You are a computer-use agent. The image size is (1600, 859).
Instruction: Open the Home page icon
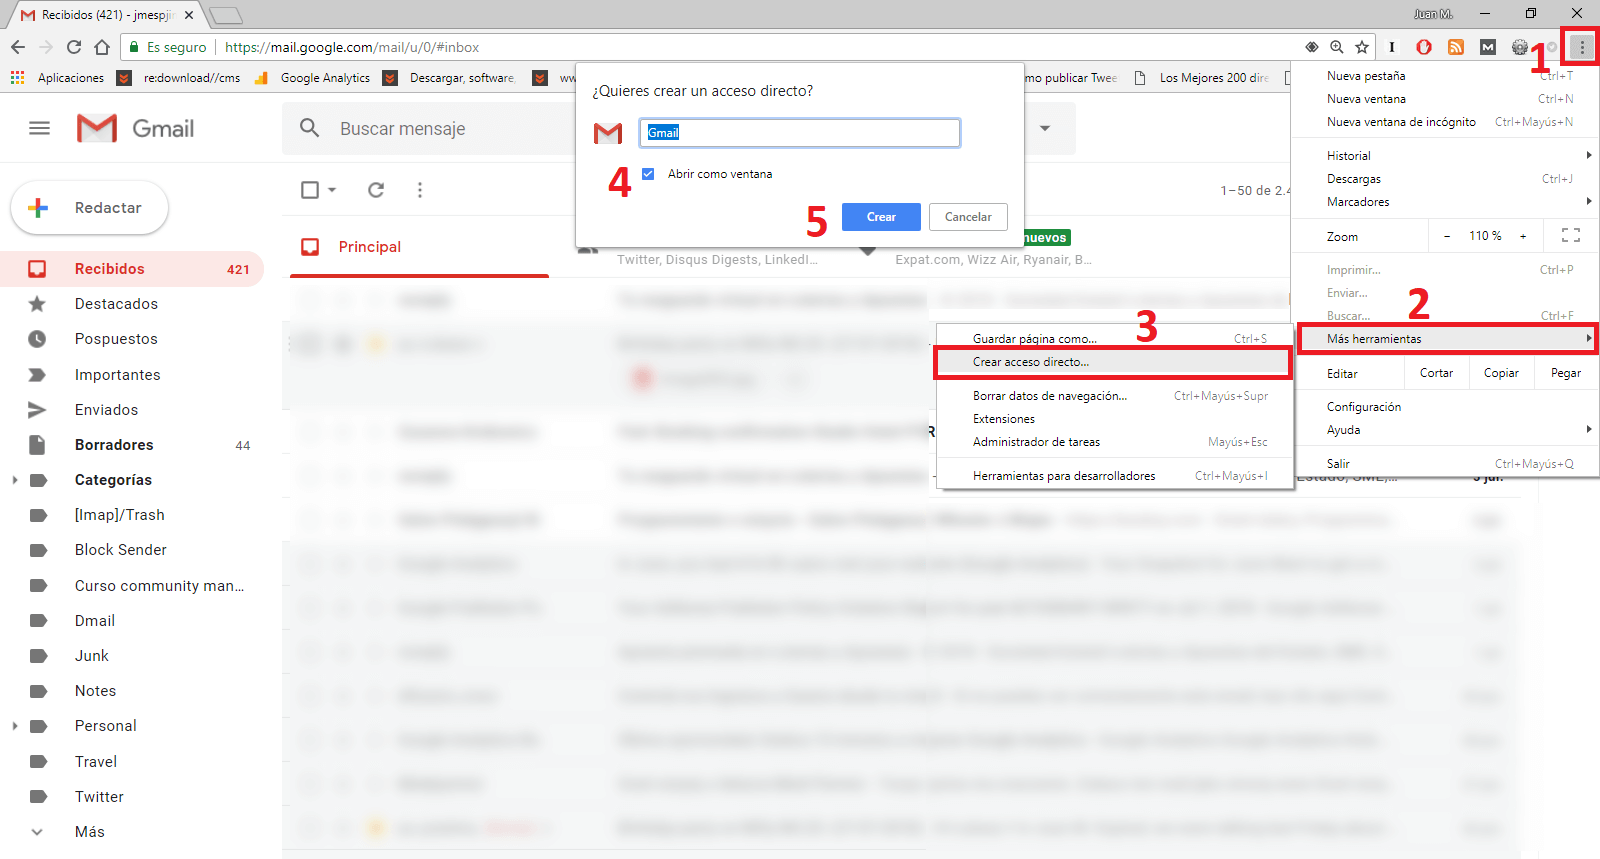102,47
